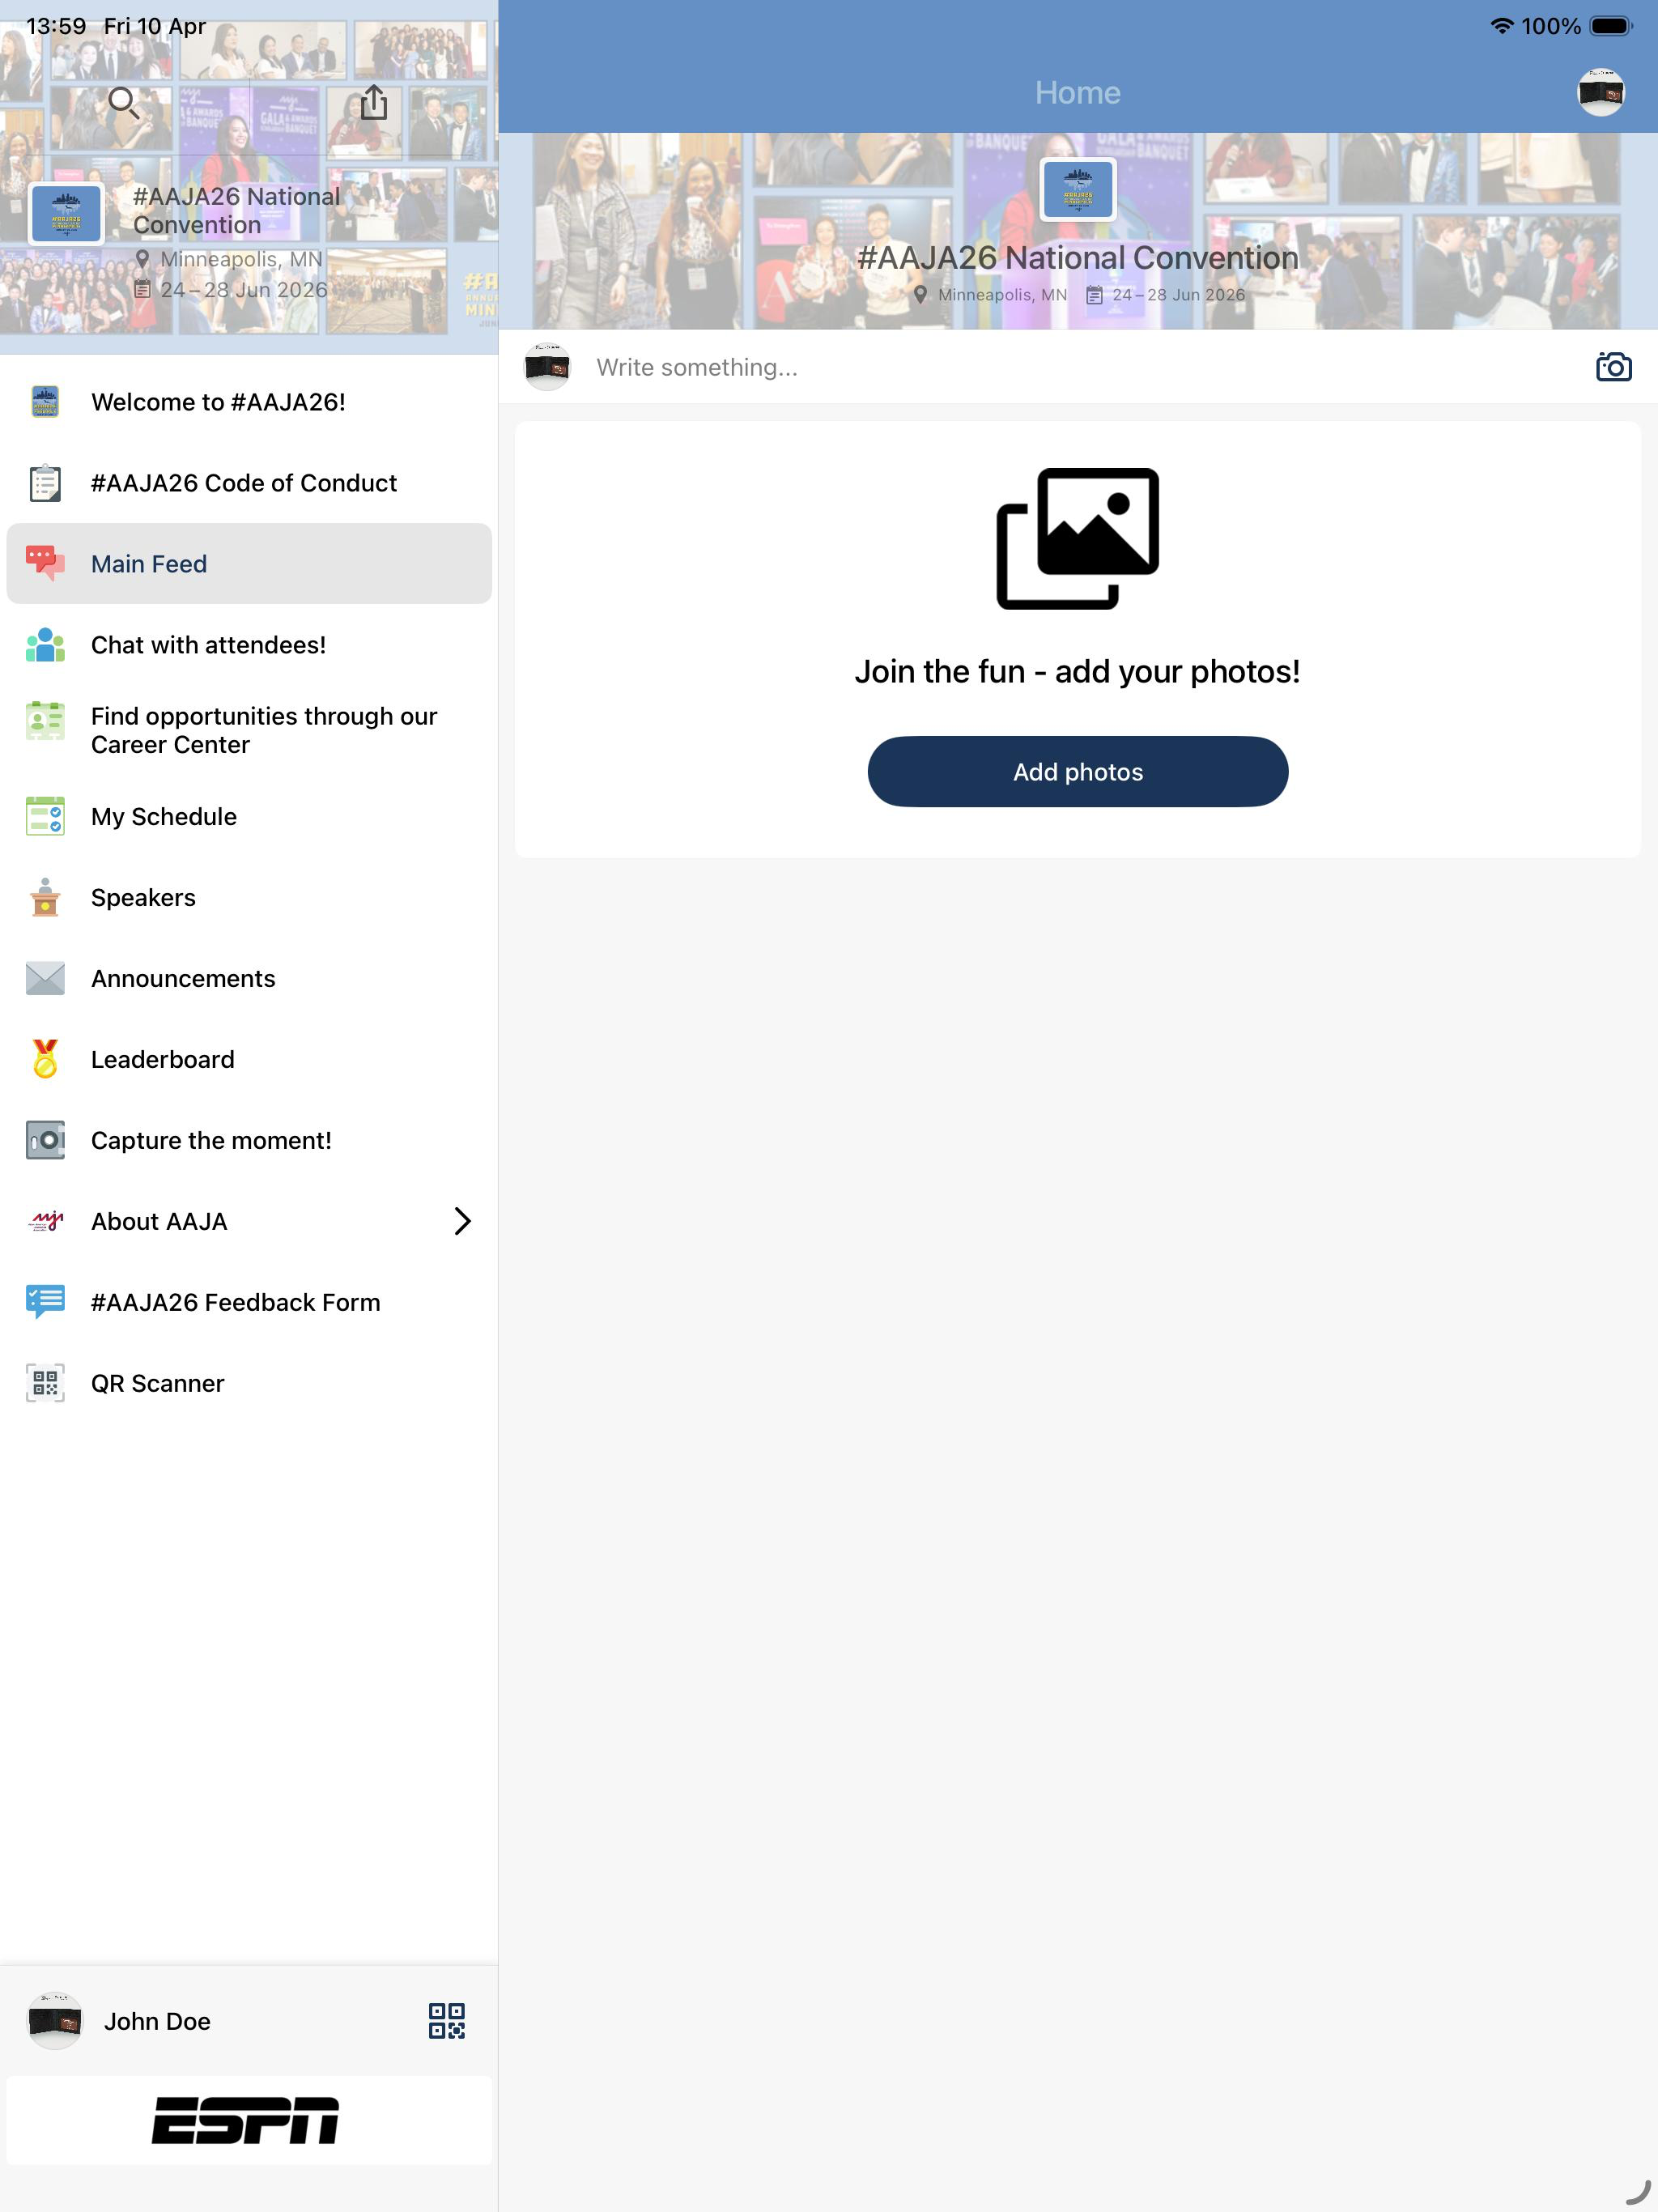
Task: Tap the Main Feed speech bubble icon
Action: coord(45,564)
